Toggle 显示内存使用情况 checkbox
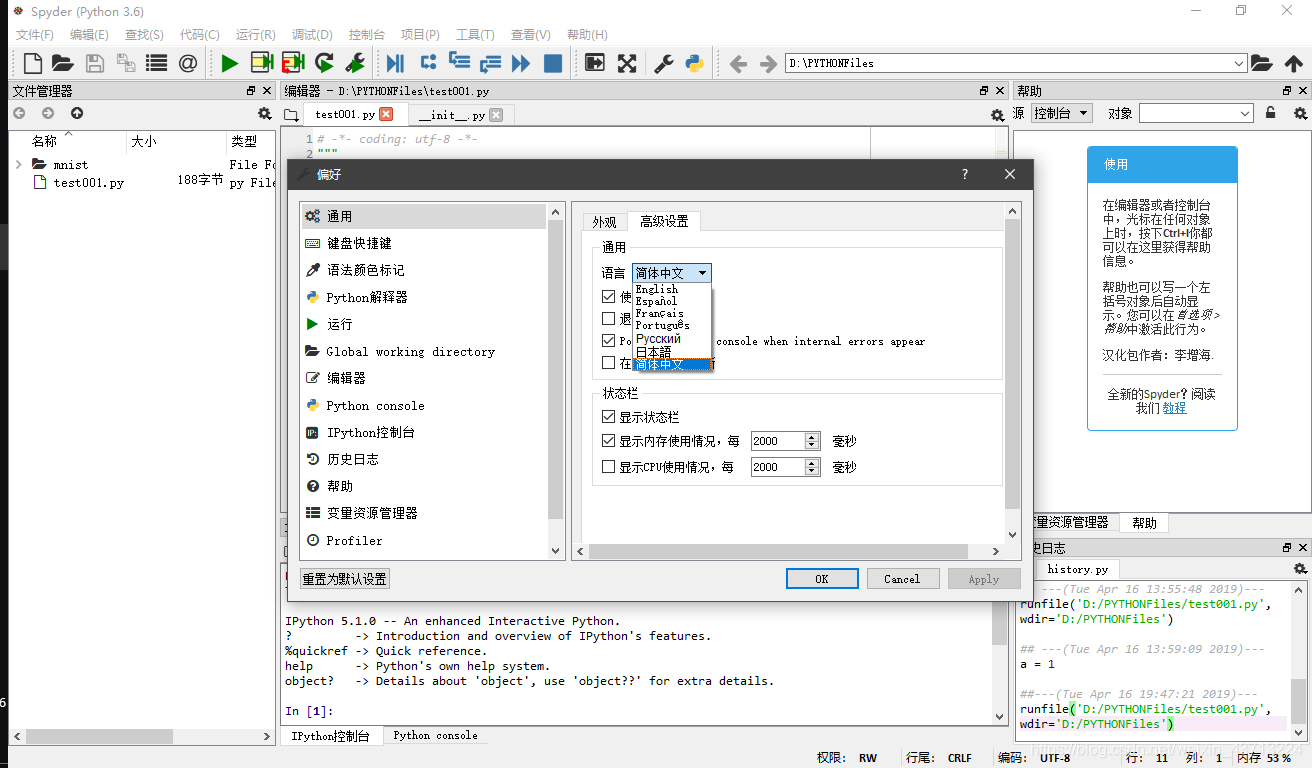The height and width of the screenshot is (768, 1312). (609, 441)
